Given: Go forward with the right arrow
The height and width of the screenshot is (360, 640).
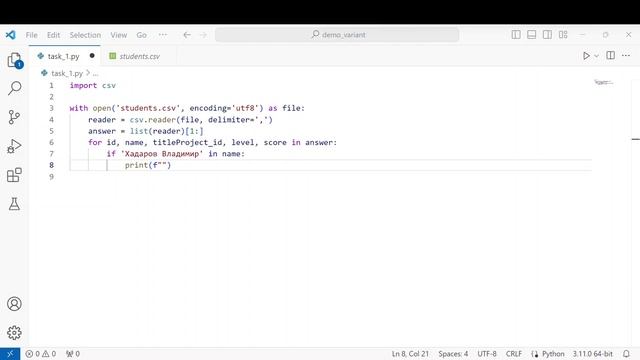Looking at the screenshot, I should click(x=203, y=35).
